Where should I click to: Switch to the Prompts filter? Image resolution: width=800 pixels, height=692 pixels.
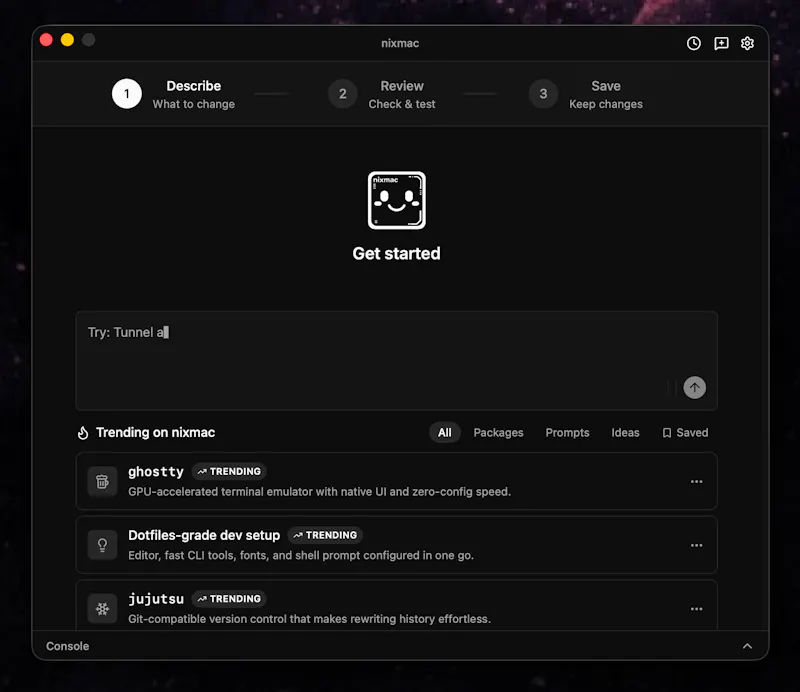pos(567,433)
